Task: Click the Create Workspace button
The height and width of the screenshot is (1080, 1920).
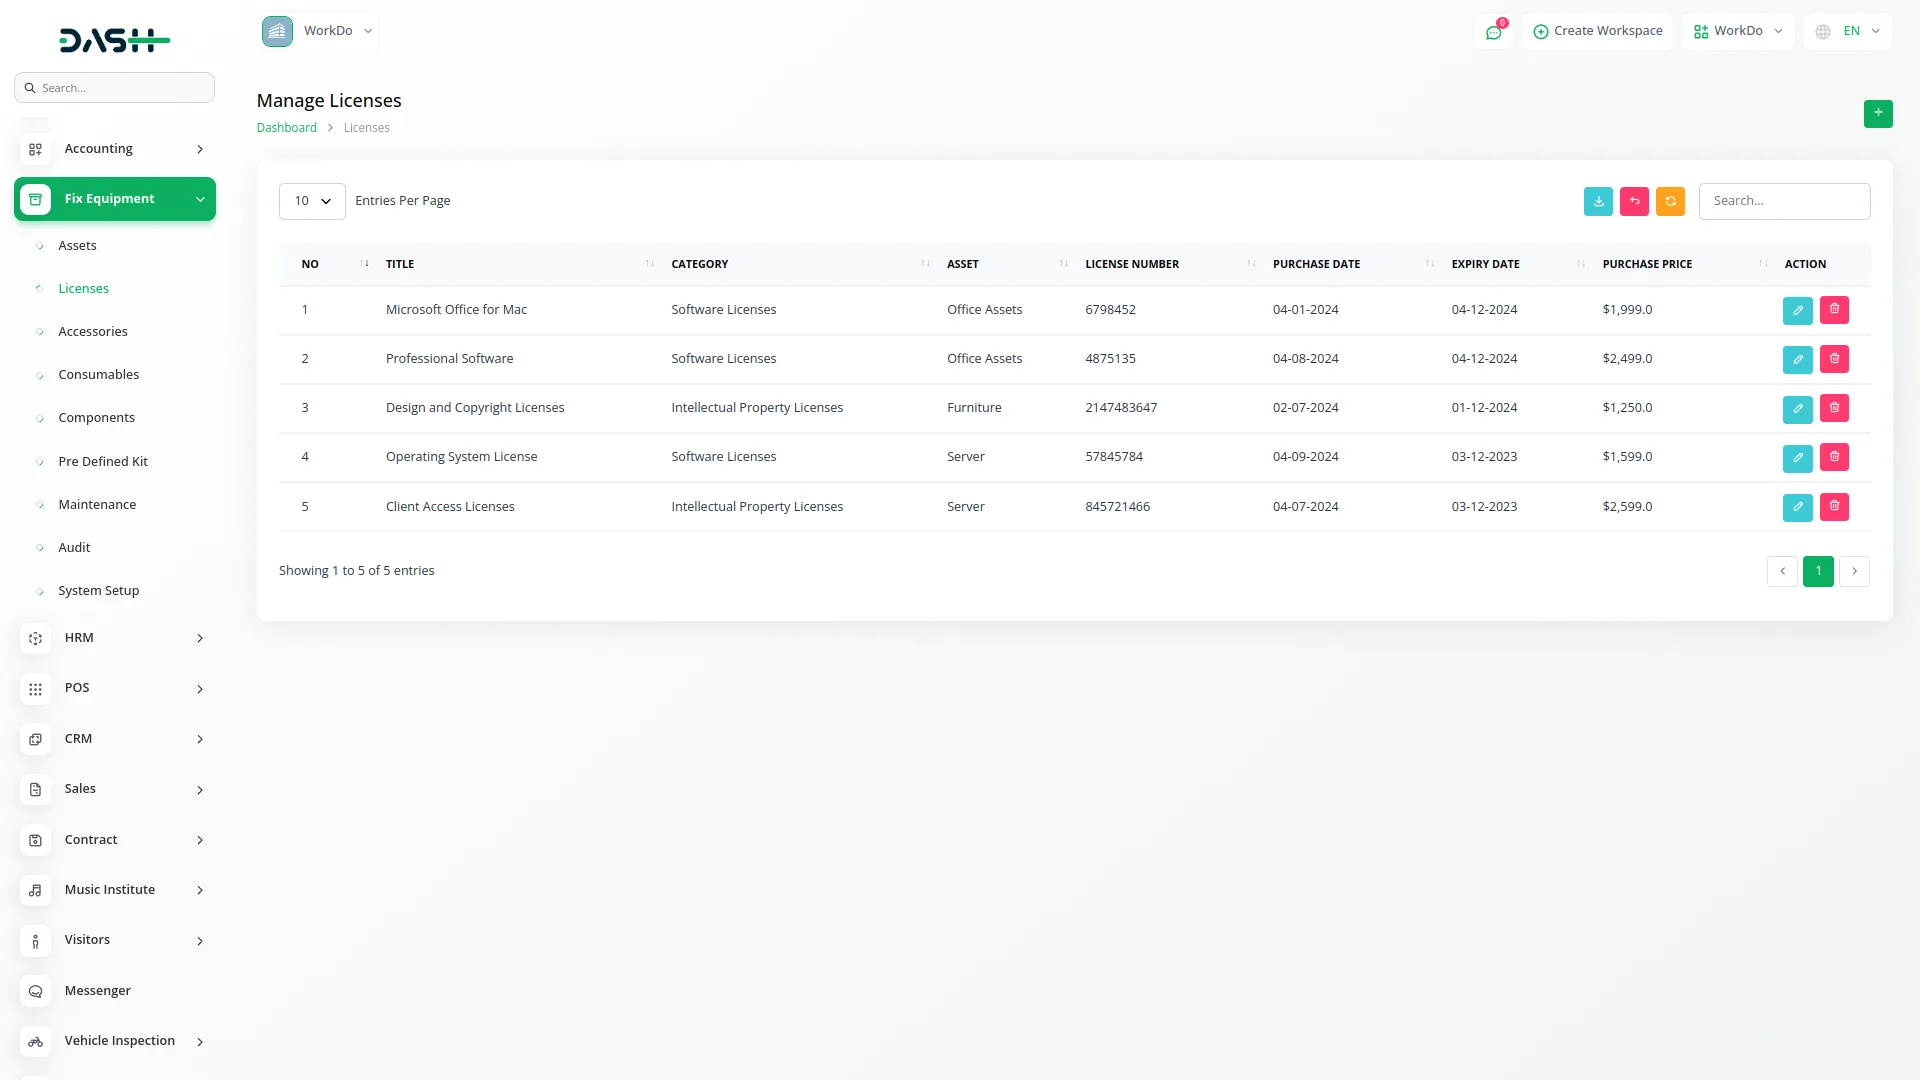Action: (1597, 31)
